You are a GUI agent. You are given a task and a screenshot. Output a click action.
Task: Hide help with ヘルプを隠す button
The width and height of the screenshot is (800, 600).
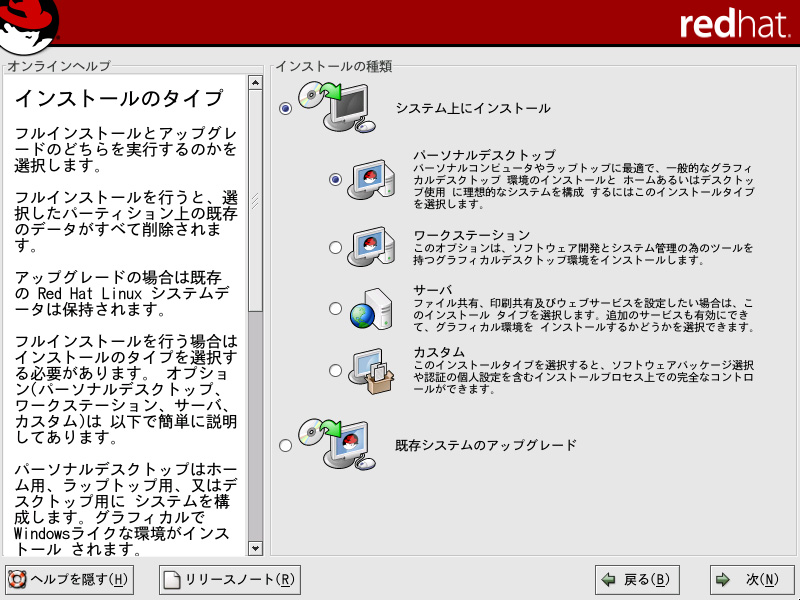(x=69, y=580)
